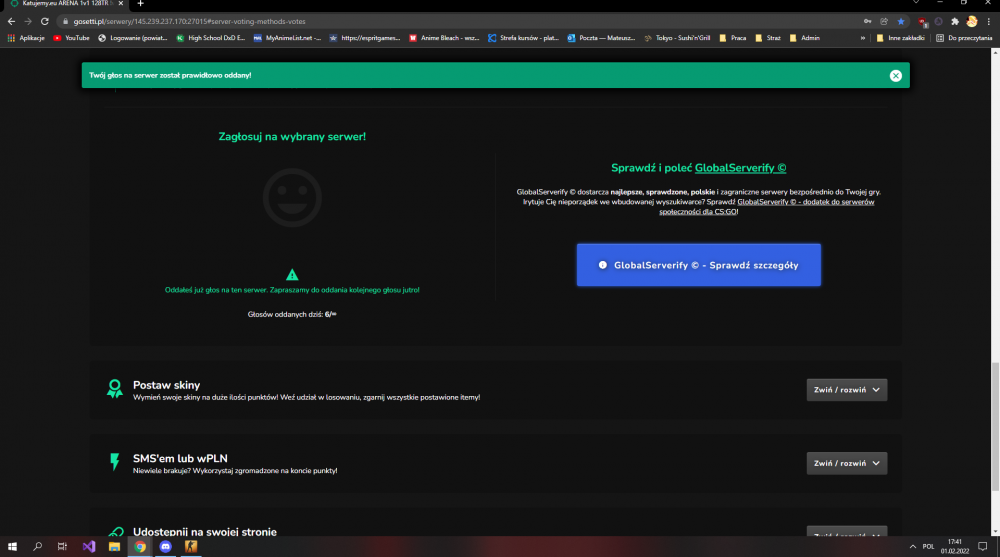Image resolution: width=1000 pixels, height=557 pixels.
Task: Click the Postaw skiny heading
Action: [166, 385]
